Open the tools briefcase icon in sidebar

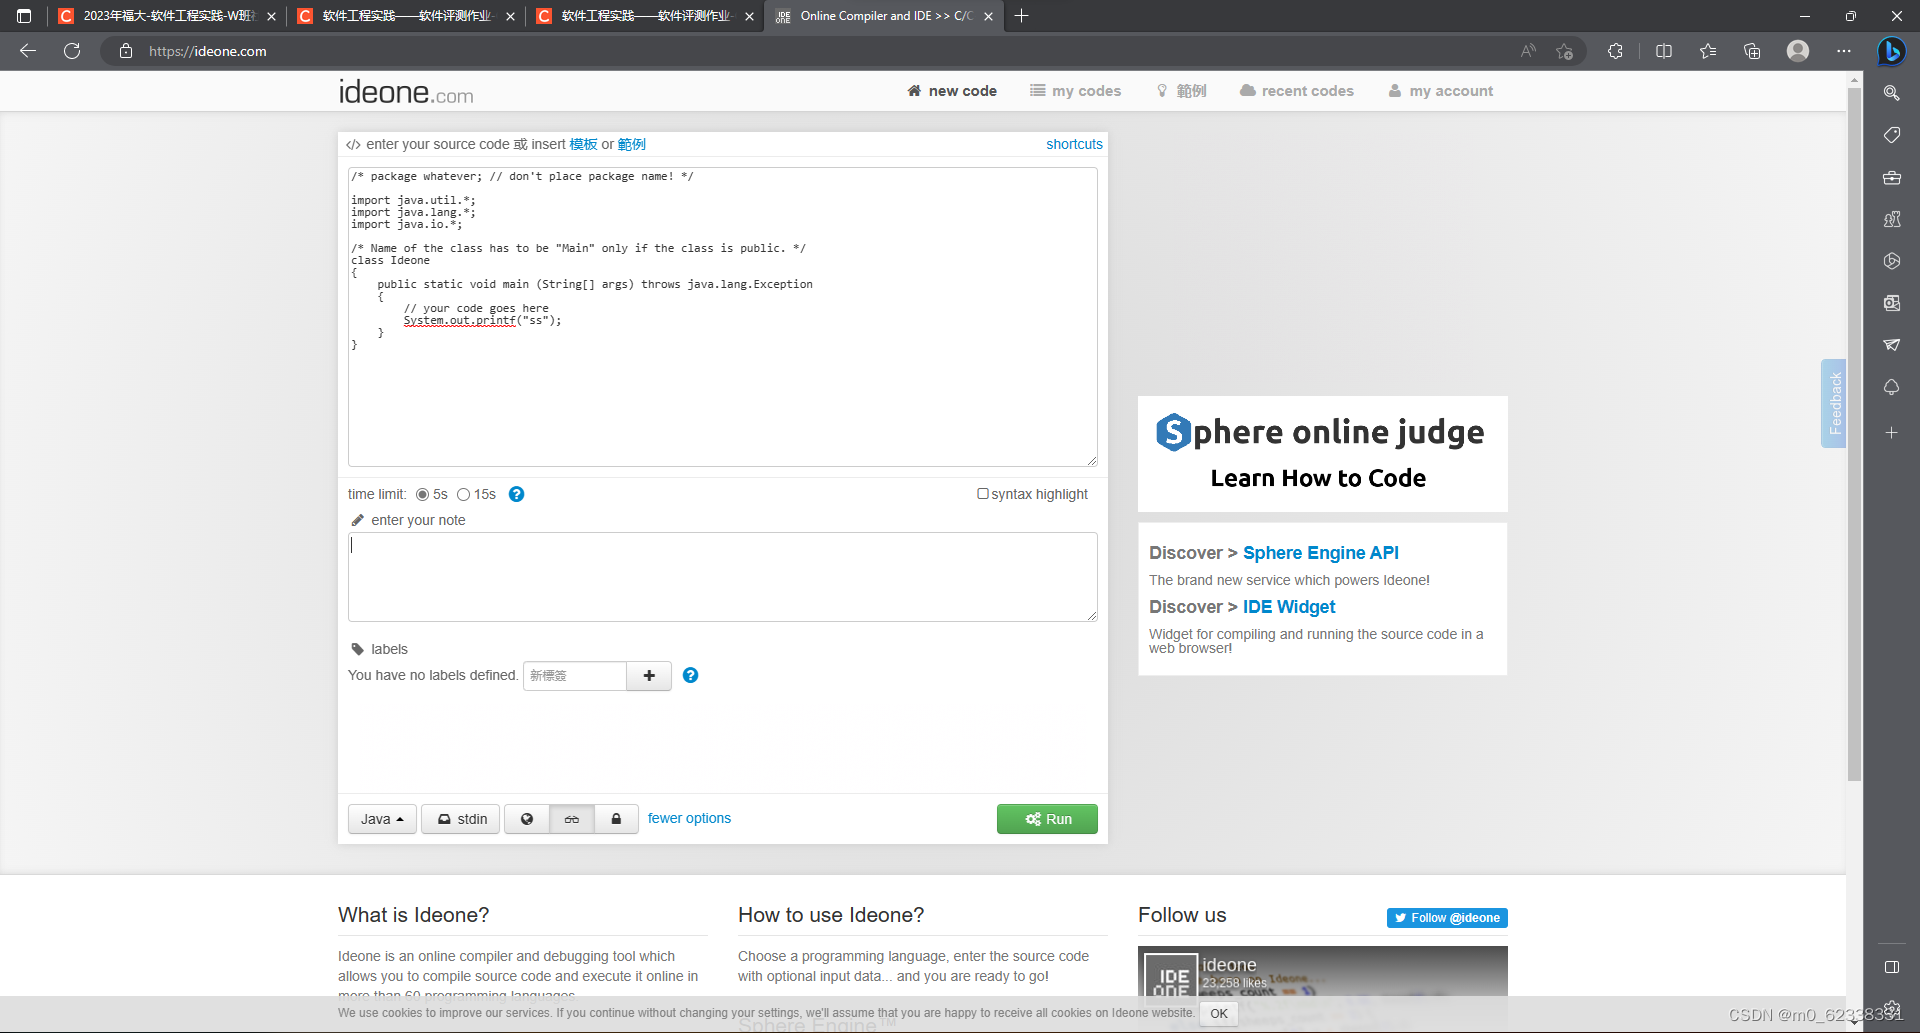(x=1891, y=178)
